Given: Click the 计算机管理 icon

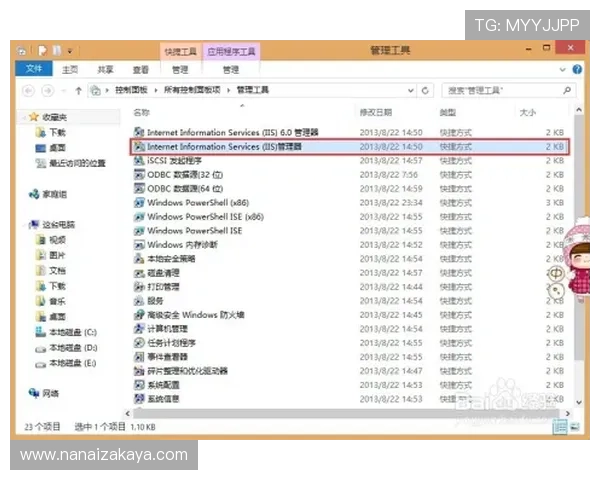Looking at the screenshot, I should pyautogui.click(x=139, y=329).
